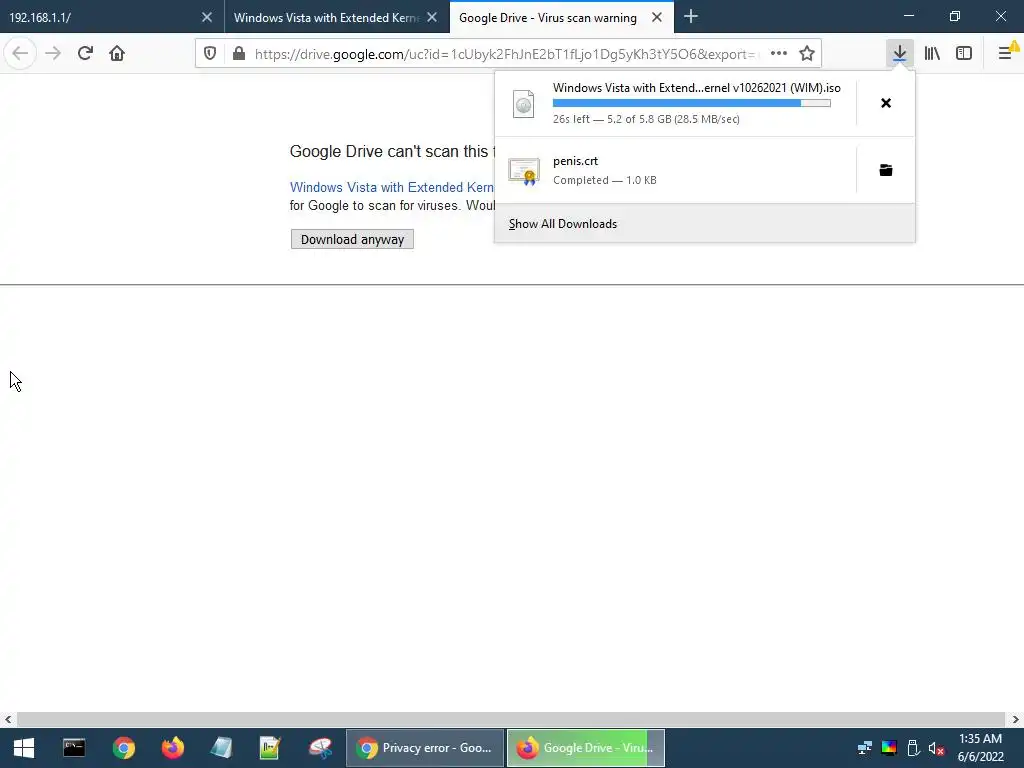The width and height of the screenshot is (1024, 768).
Task: Open the Windows Vista with Extended Kernel link
Action: pos(392,187)
